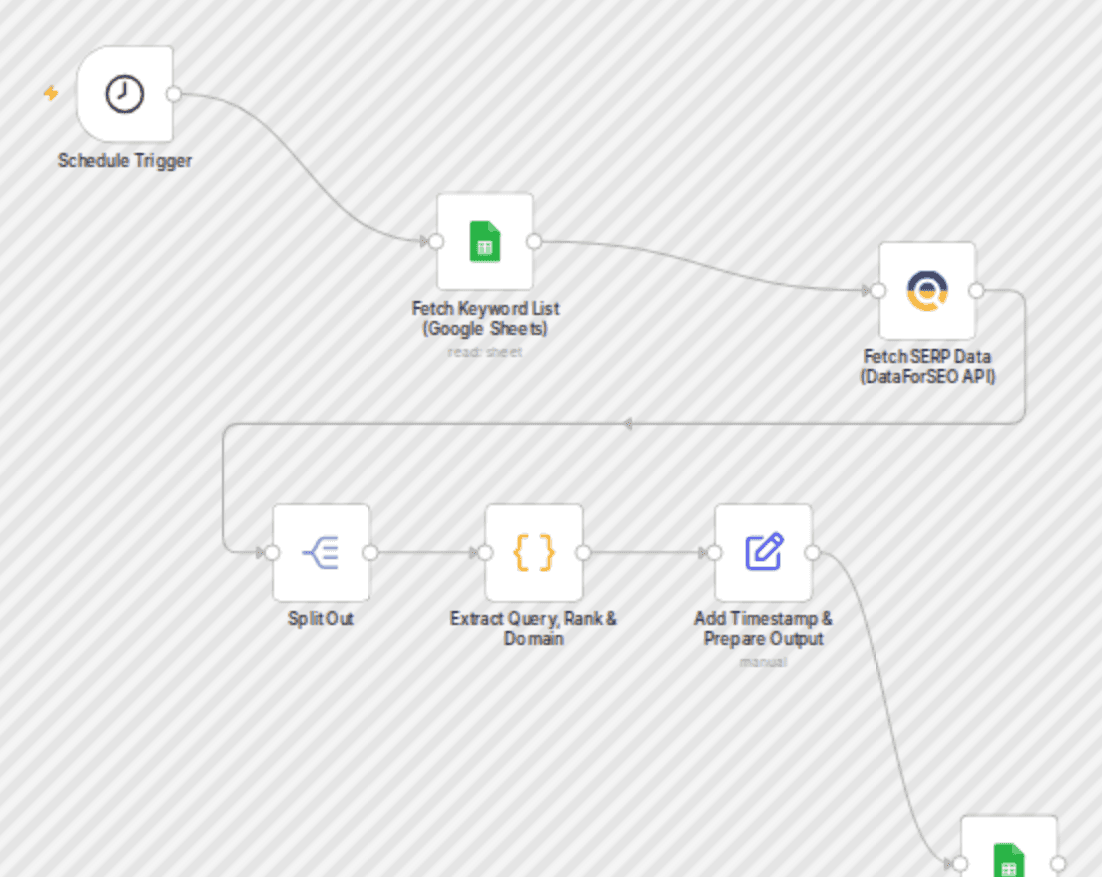
Task: Click the Schedule Trigger output connector
Action: [x=174, y=94]
